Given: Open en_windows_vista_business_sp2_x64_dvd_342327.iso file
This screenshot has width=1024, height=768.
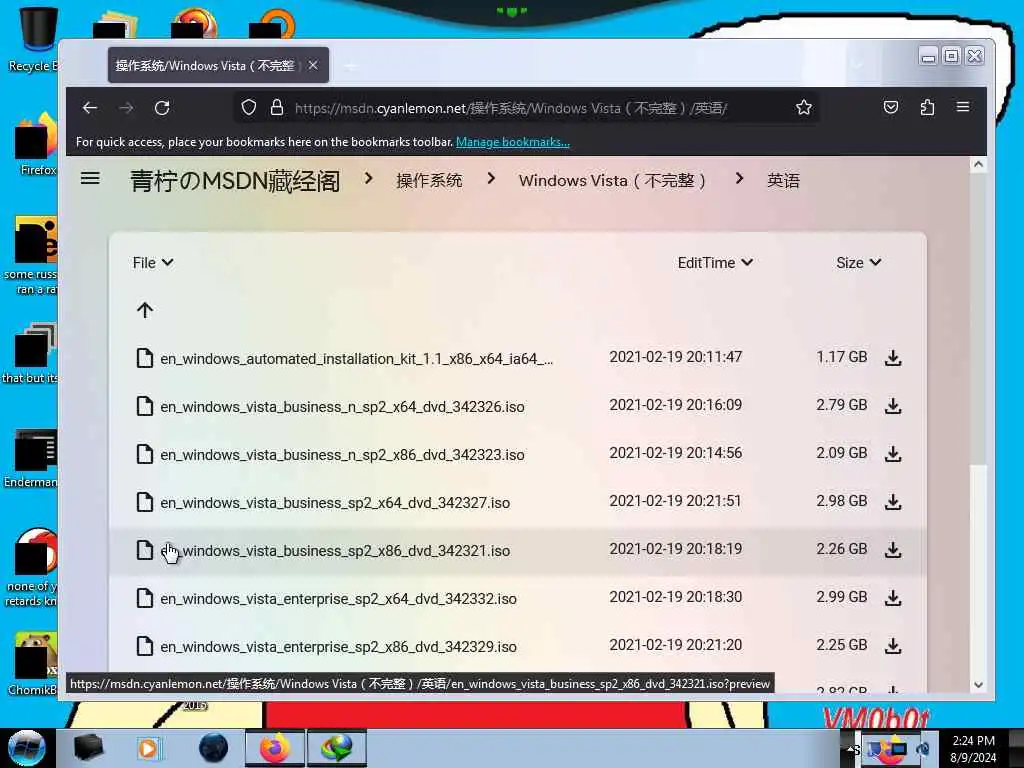Looking at the screenshot, I should (x=335, y=503).
